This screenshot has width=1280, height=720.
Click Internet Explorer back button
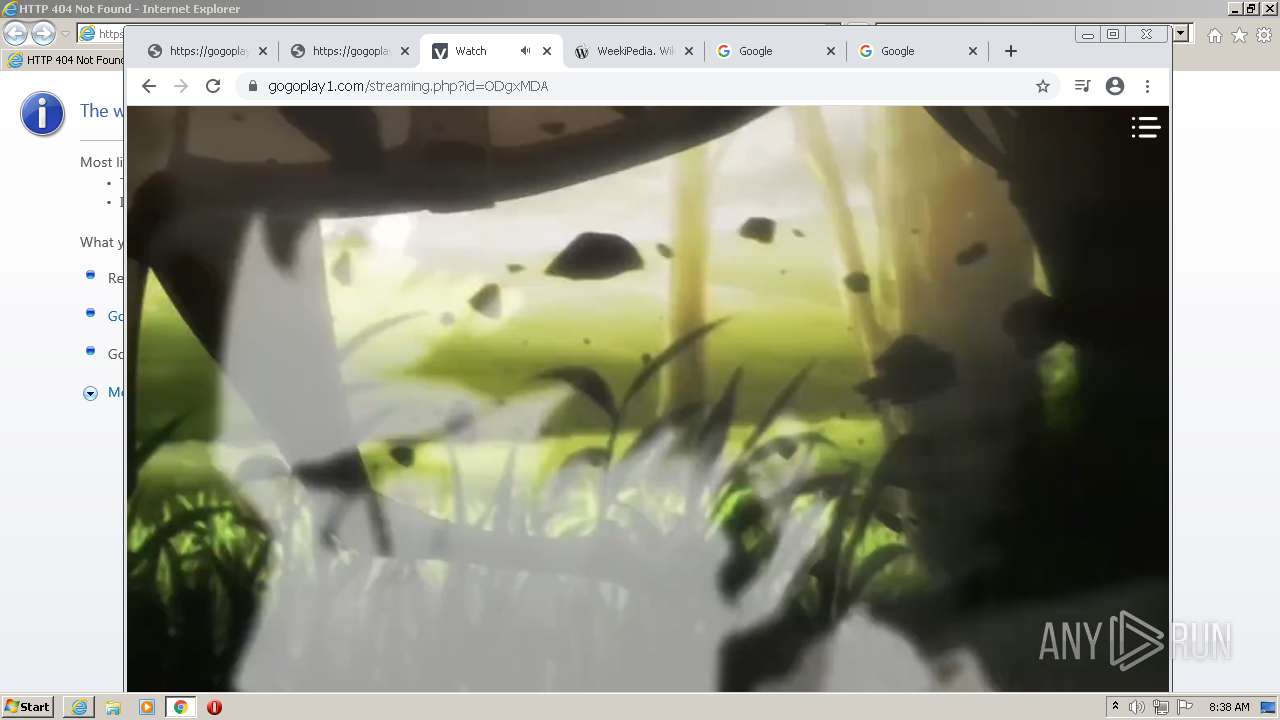tap(16, 34)
